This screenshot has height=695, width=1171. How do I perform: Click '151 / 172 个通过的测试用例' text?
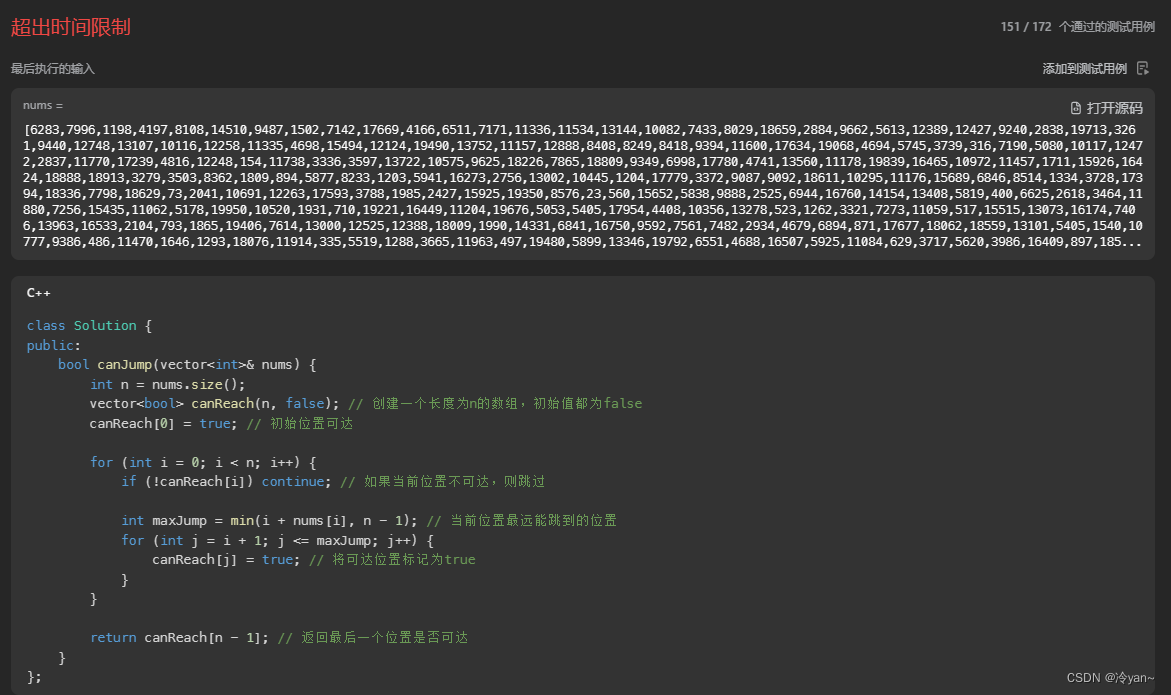[1078, 27]
